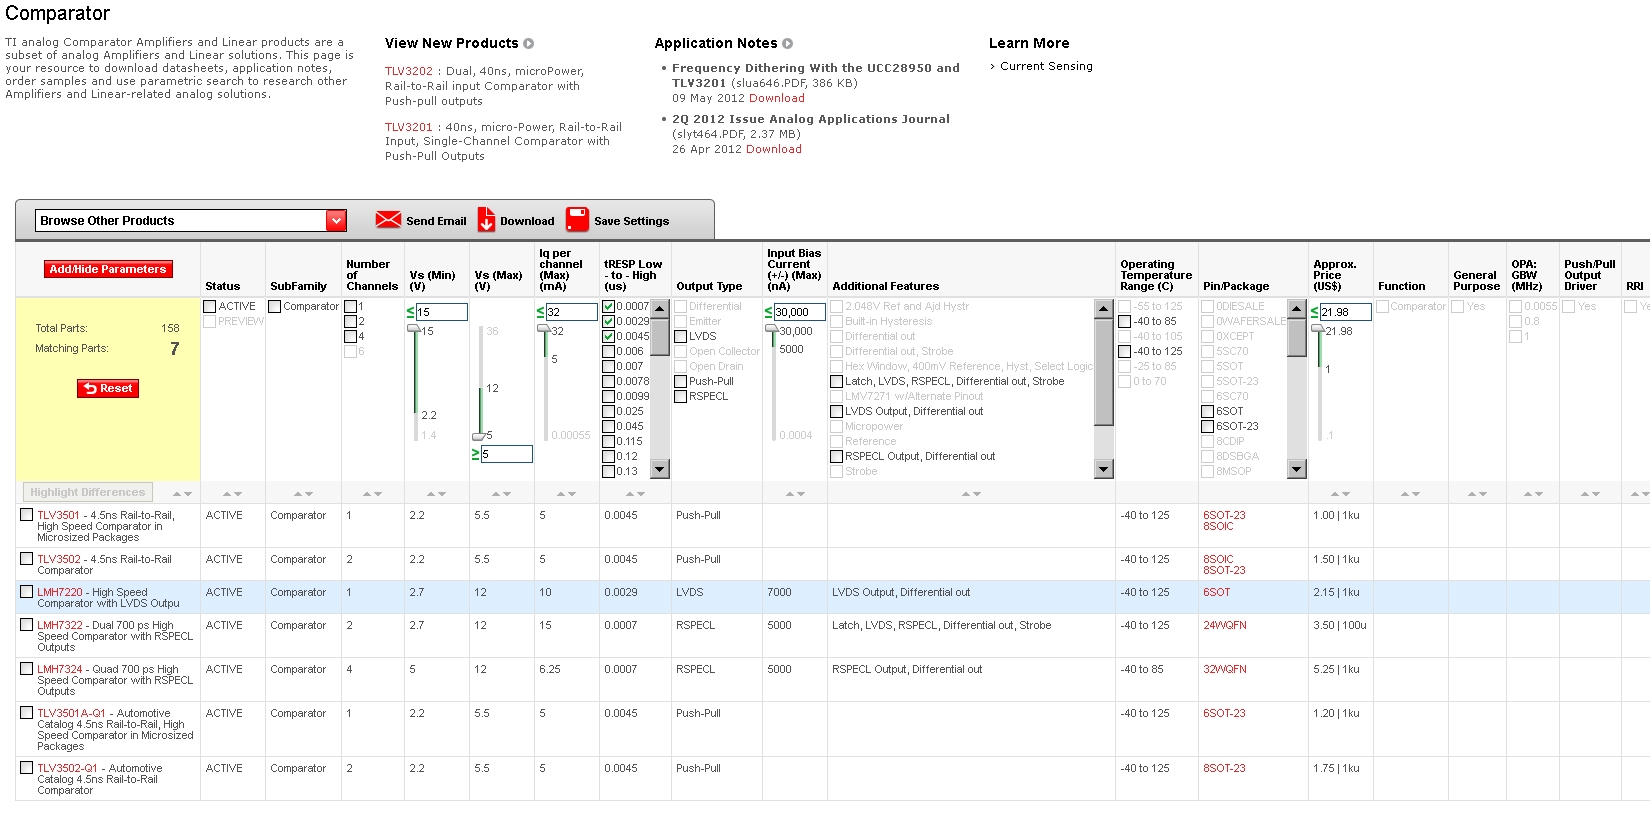Sort part name column ascending with up arrow
1650x825 pixels.
pos(177,494)
